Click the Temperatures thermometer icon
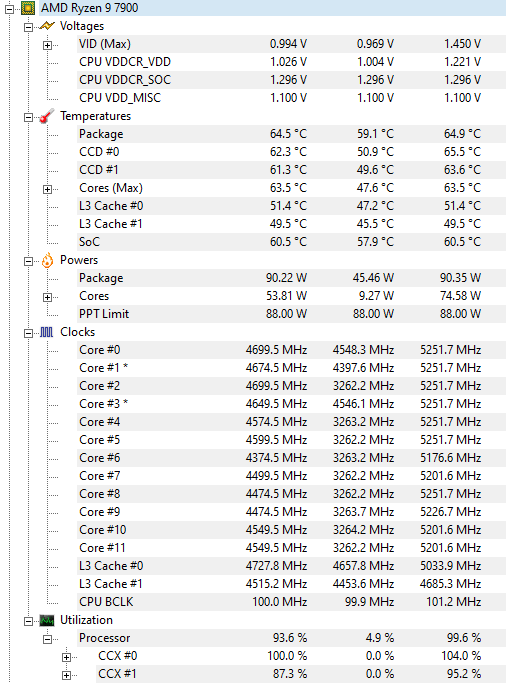The height and width of the screenshot is (683, 506). pyautogui.click(x=47, y=116)
